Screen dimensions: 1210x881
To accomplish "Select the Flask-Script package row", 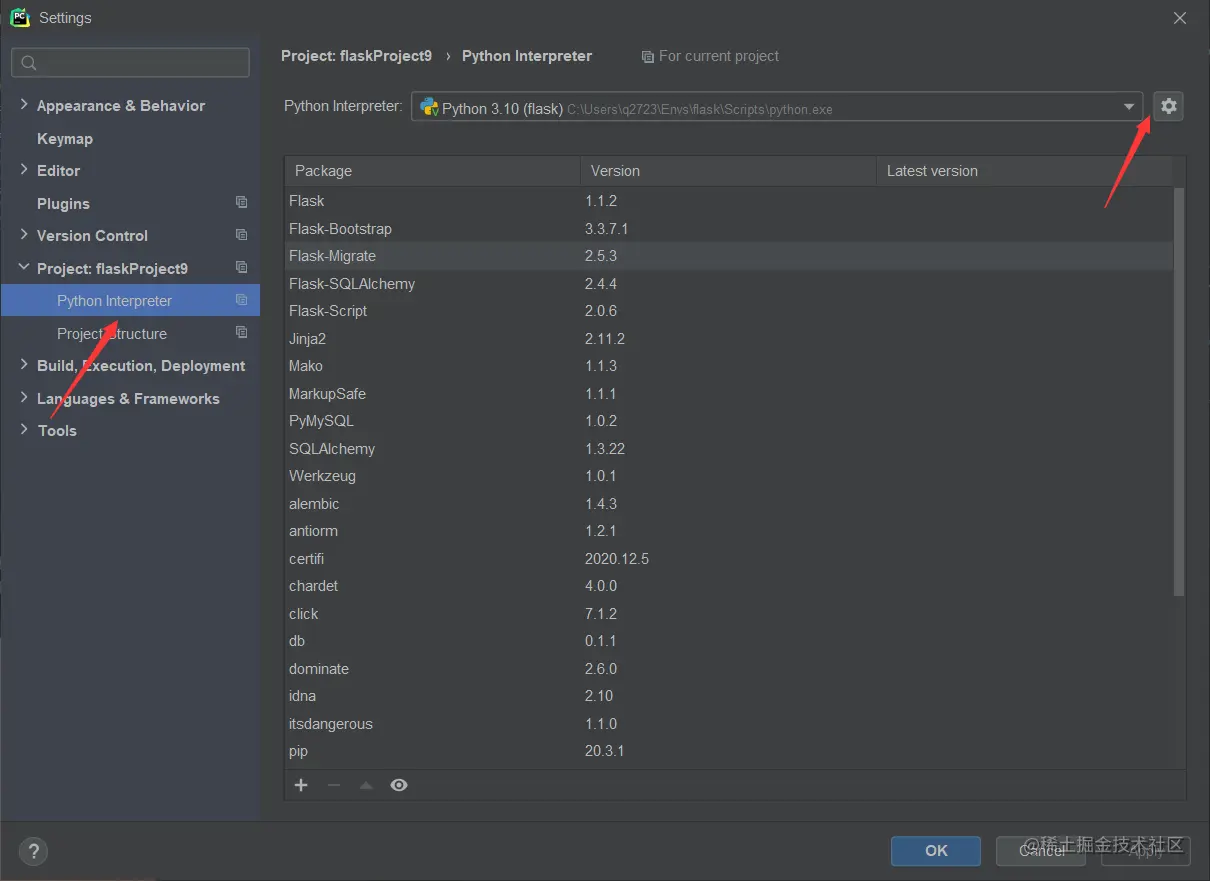I will pyautogui.click(x=729, y=311).
